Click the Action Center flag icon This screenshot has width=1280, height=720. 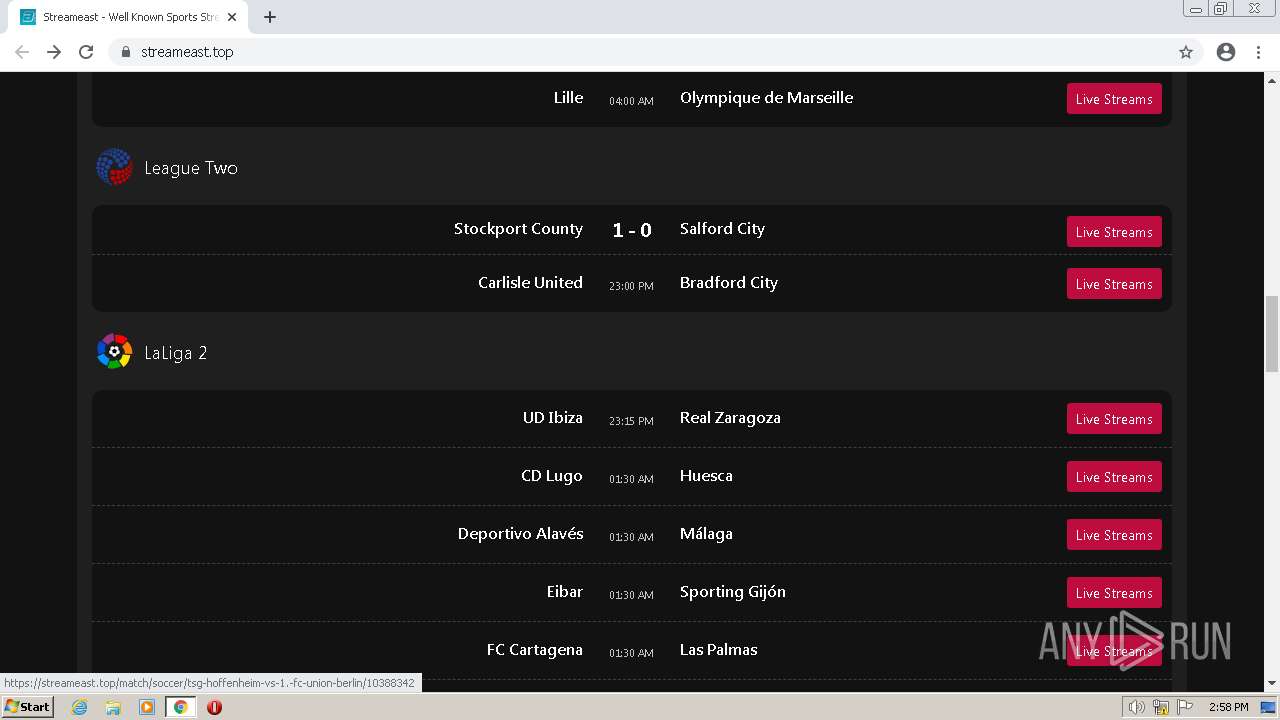tap(1185, 707)
